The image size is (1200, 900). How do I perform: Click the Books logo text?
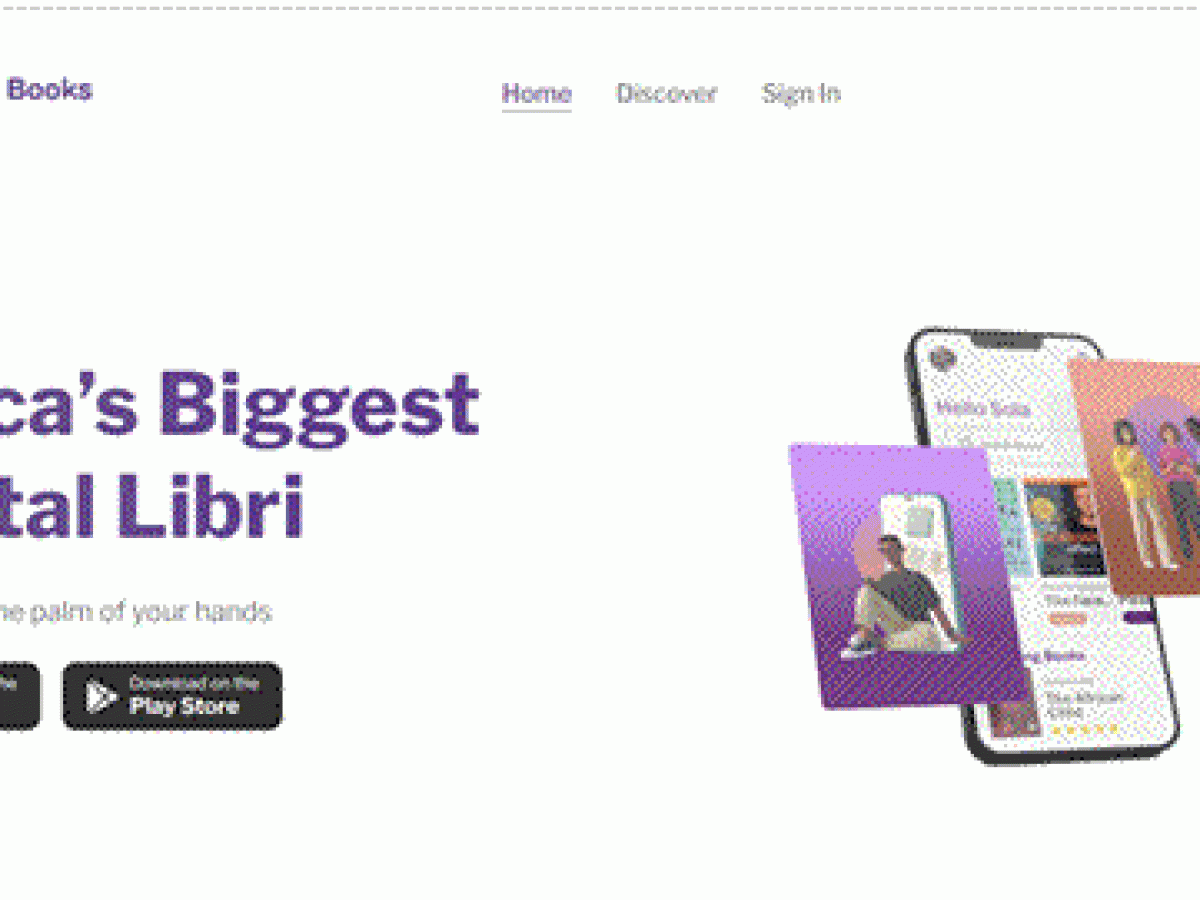pos(49,89)
